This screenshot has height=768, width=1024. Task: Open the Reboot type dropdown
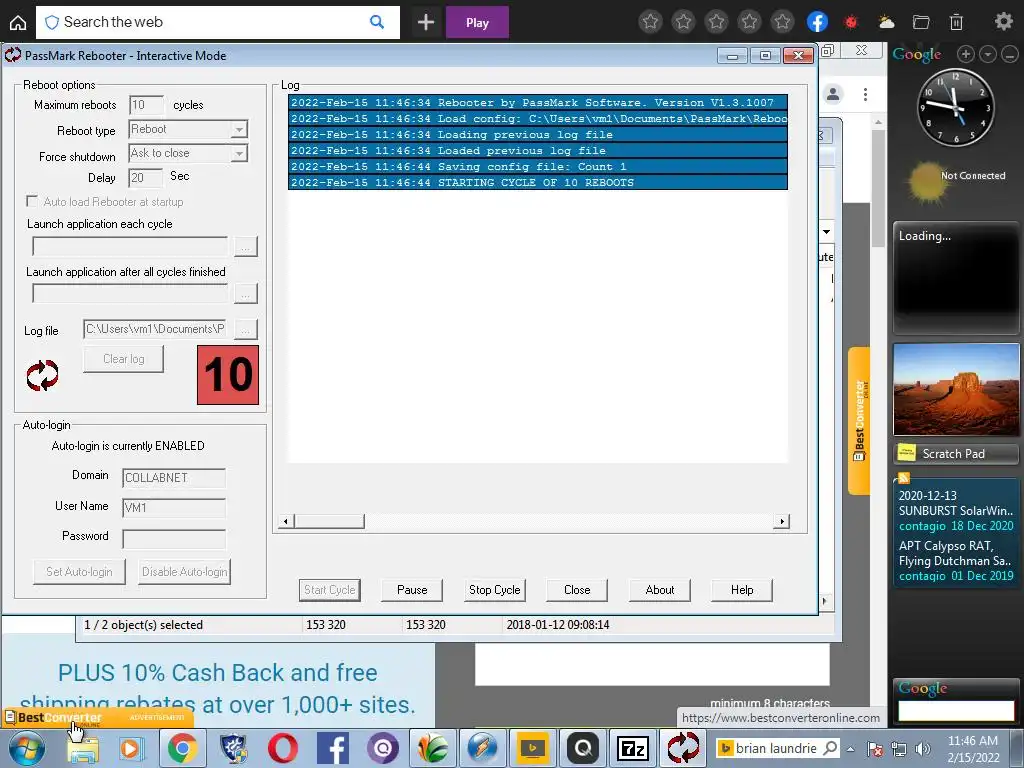[x=239, y=129]
